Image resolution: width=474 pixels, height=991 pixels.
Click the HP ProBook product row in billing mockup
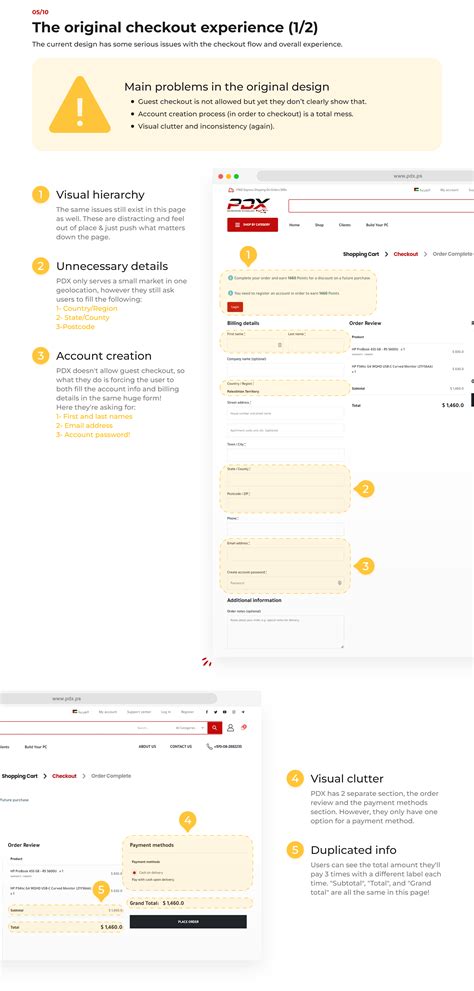pos(408,350)
